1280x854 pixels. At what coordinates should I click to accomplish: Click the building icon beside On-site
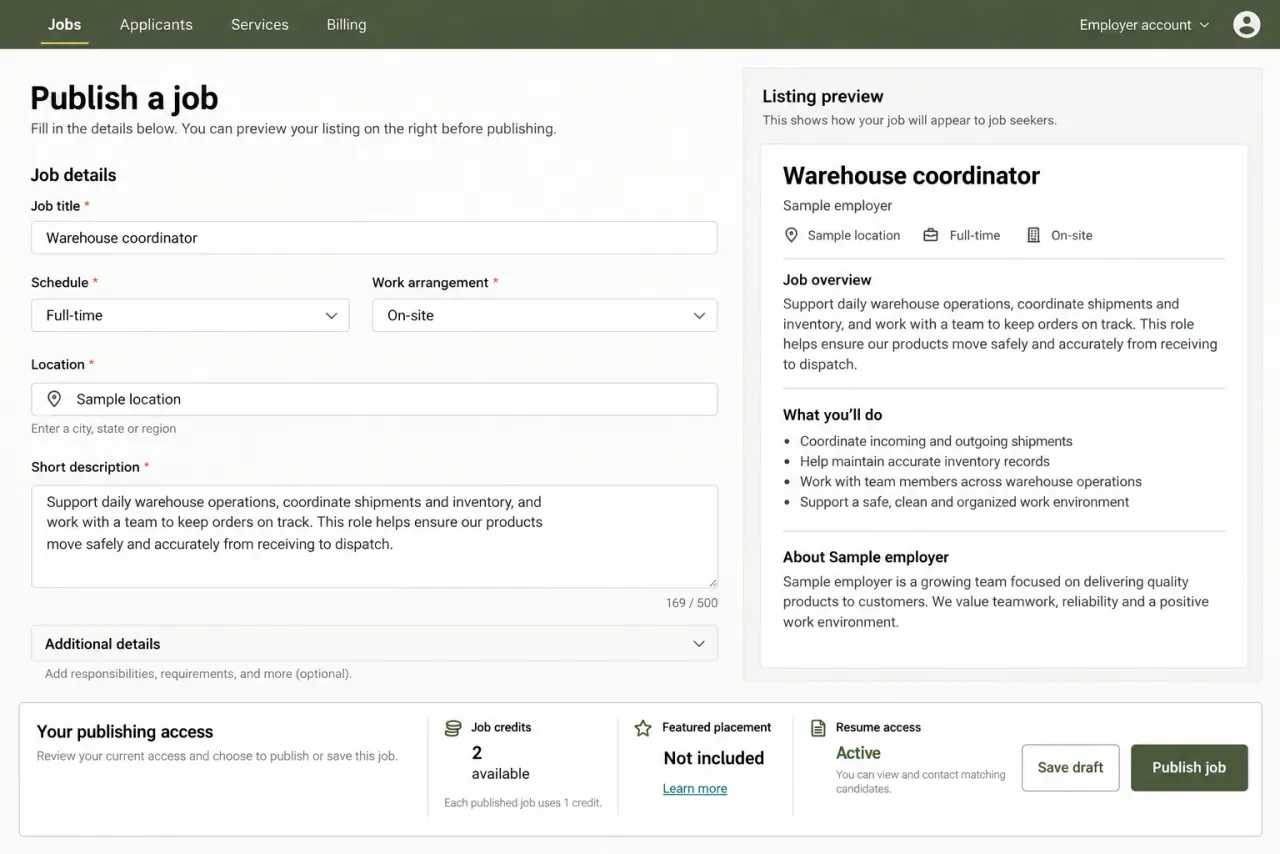1034,235
